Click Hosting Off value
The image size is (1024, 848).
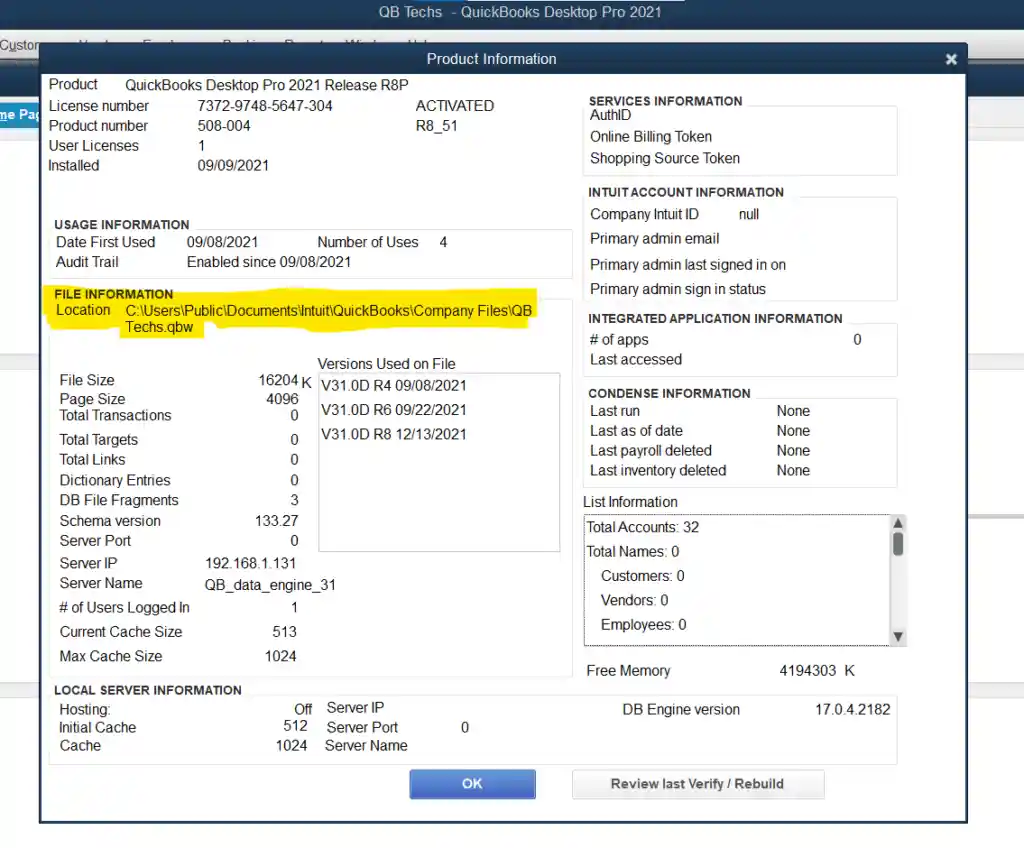coord(303,709)
